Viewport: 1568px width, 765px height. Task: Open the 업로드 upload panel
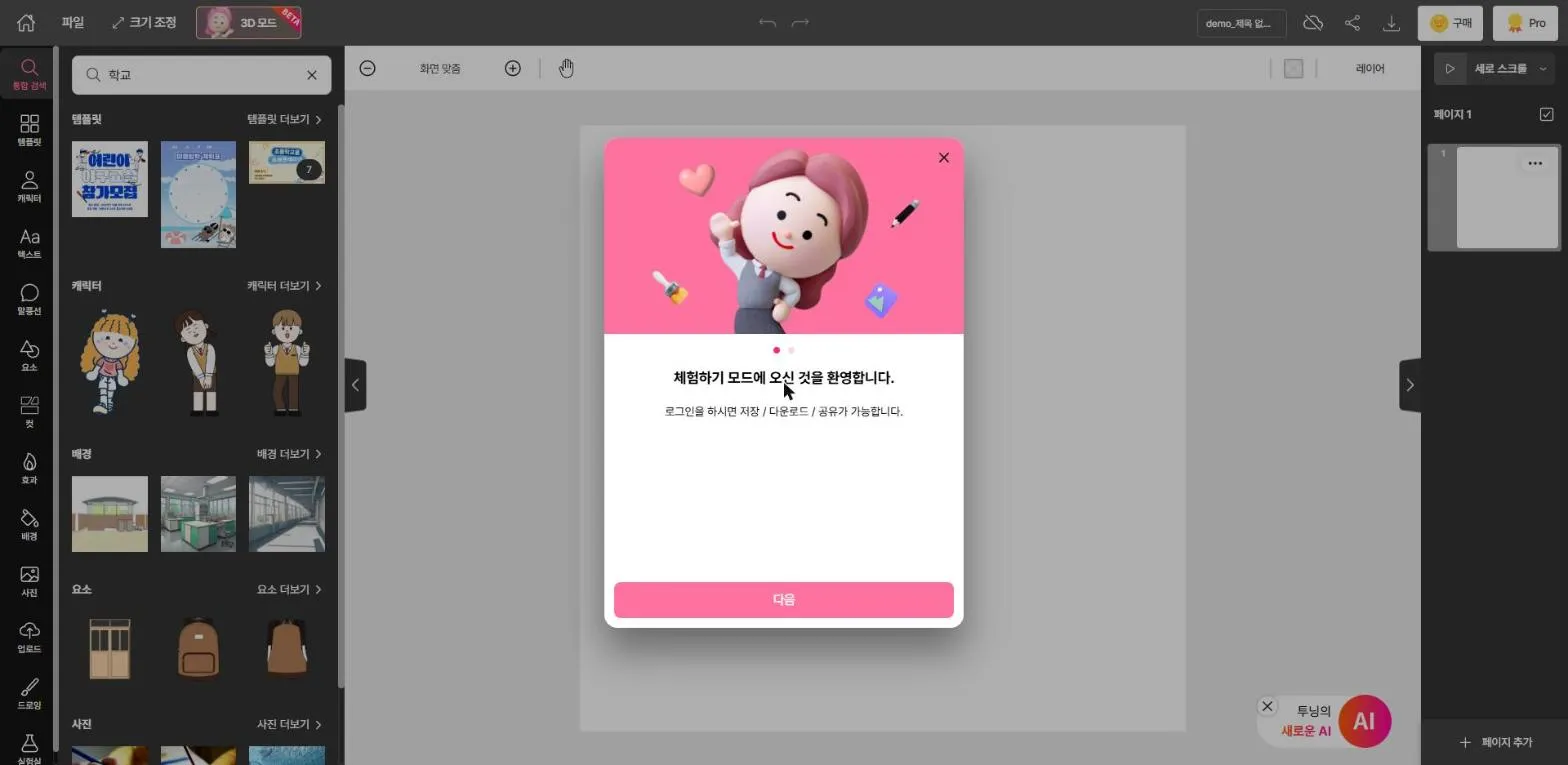coord(29,637)
